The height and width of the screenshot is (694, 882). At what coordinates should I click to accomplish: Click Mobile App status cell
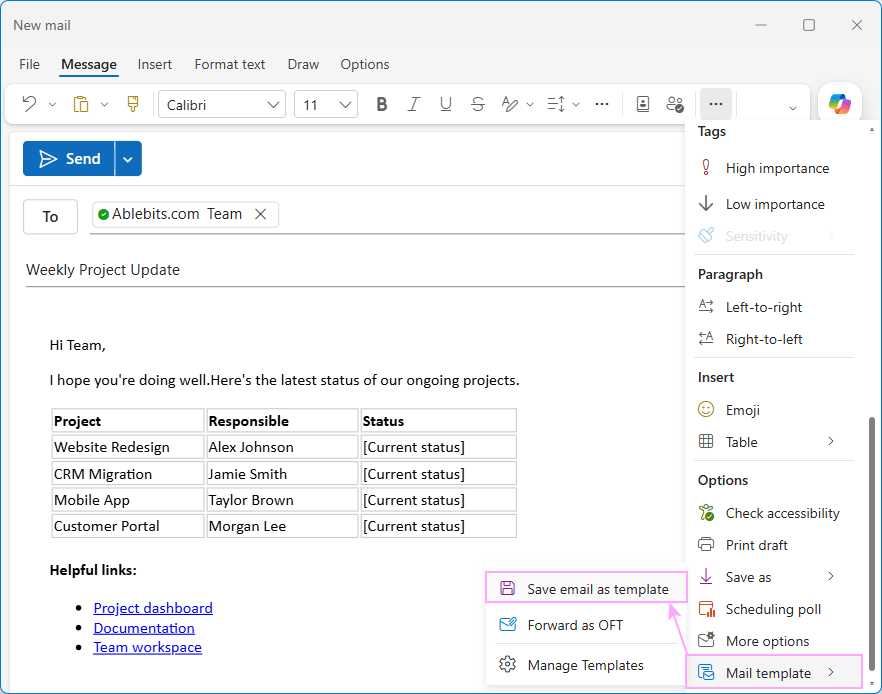439,500
